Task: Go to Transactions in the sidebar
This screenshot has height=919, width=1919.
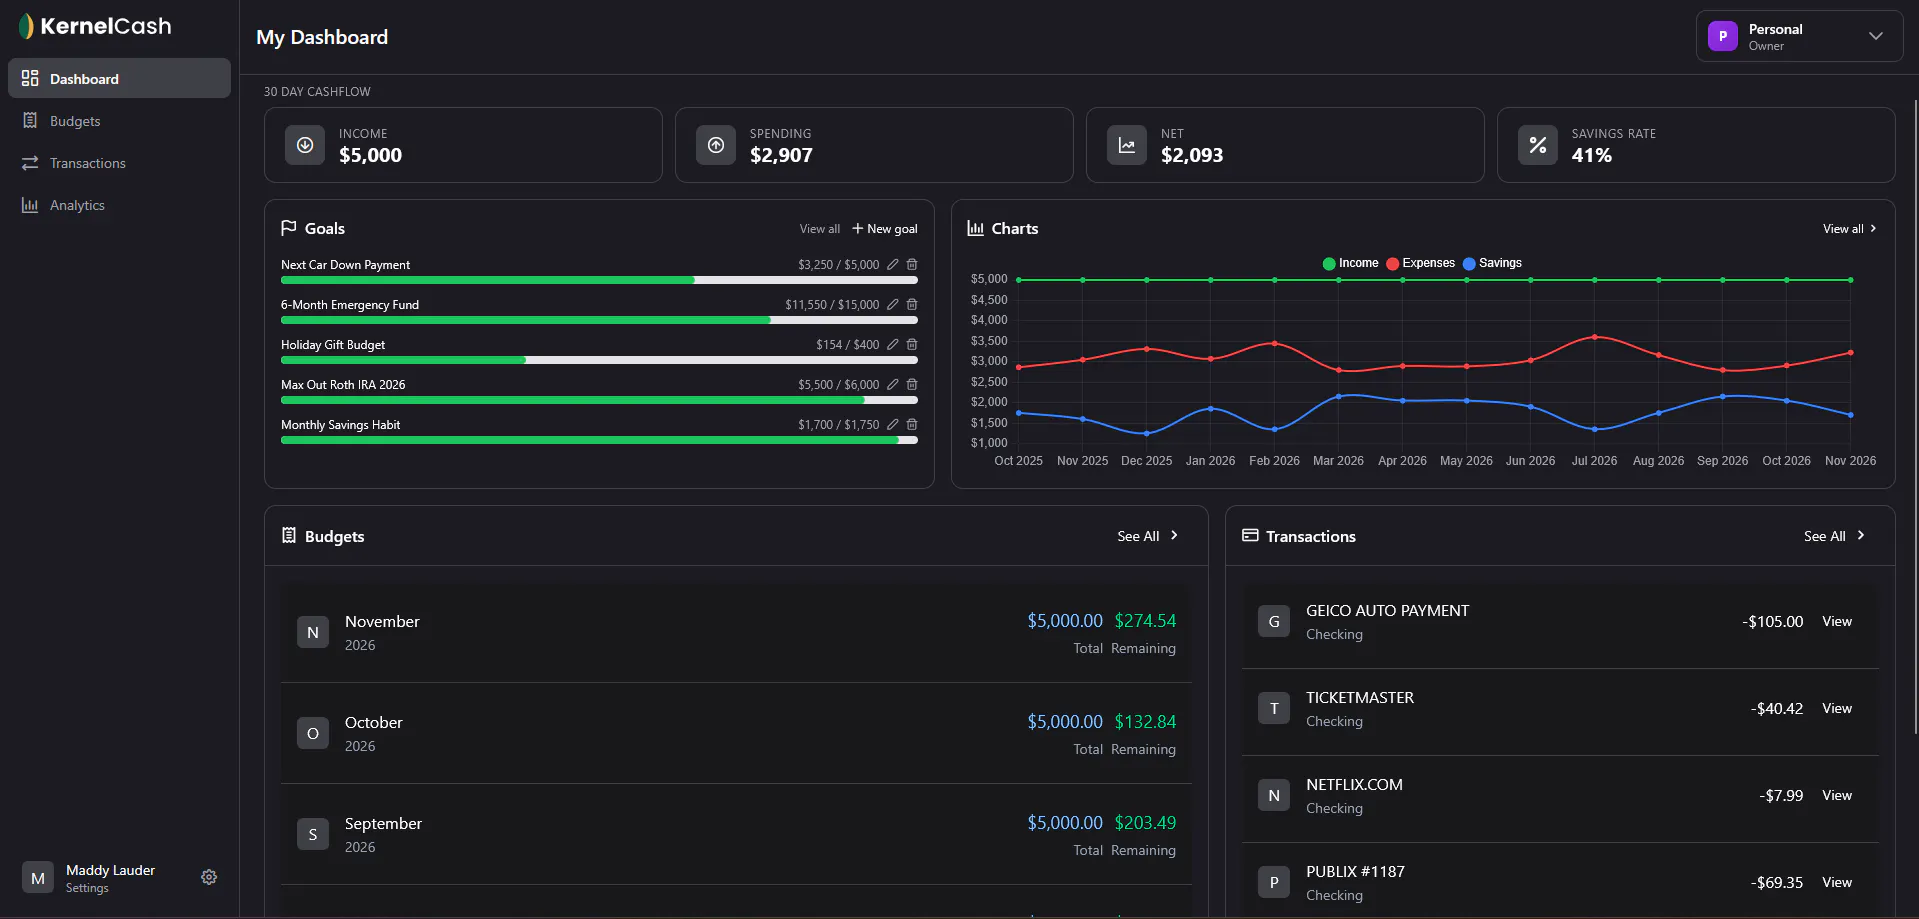Action: pyautogui.click(x=119, y=163)
